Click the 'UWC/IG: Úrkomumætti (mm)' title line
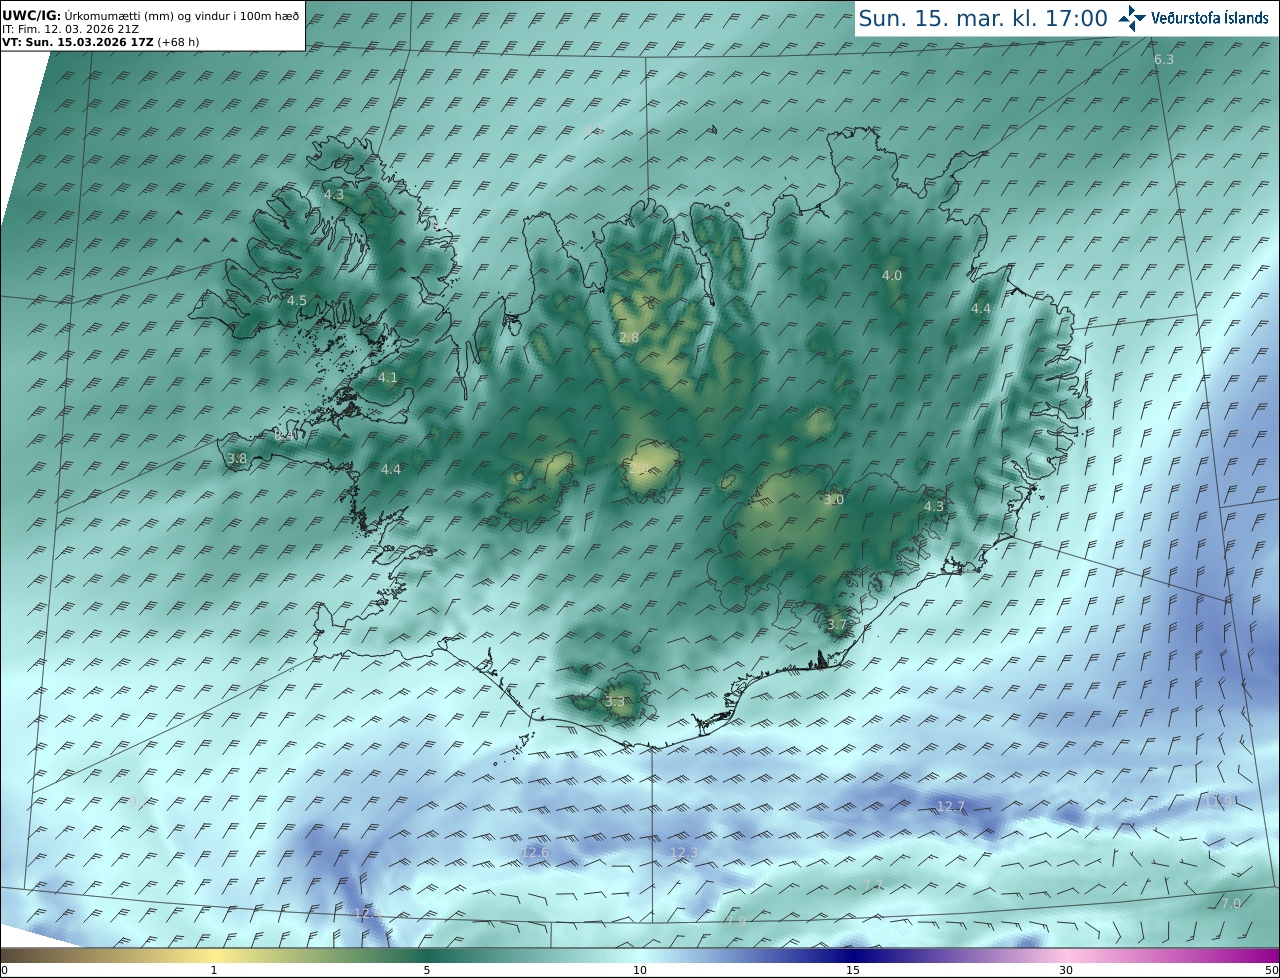This screenshot has height=978, width=1280. [151, 16]
